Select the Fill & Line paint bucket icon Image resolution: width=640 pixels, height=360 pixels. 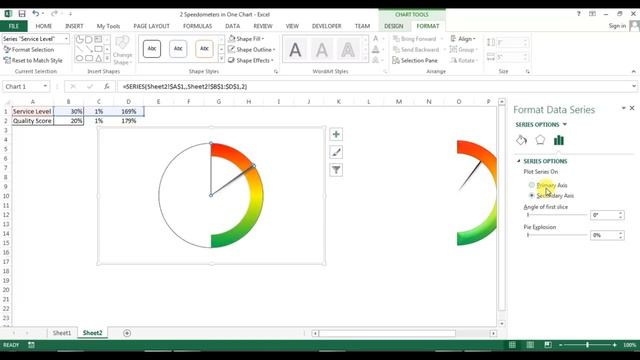point(521,140)
